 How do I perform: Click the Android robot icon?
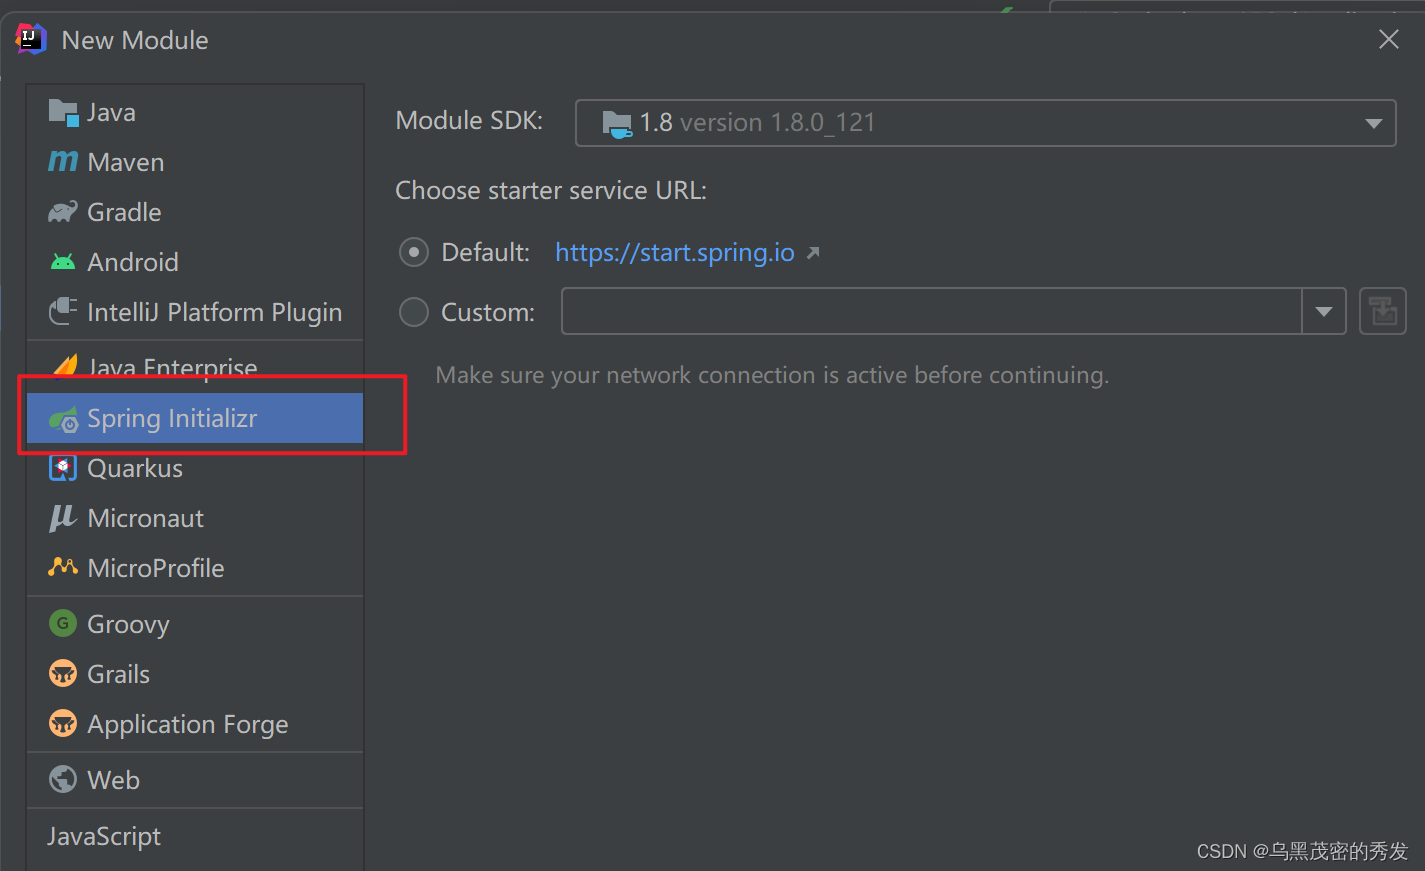[x=63, y=262]
